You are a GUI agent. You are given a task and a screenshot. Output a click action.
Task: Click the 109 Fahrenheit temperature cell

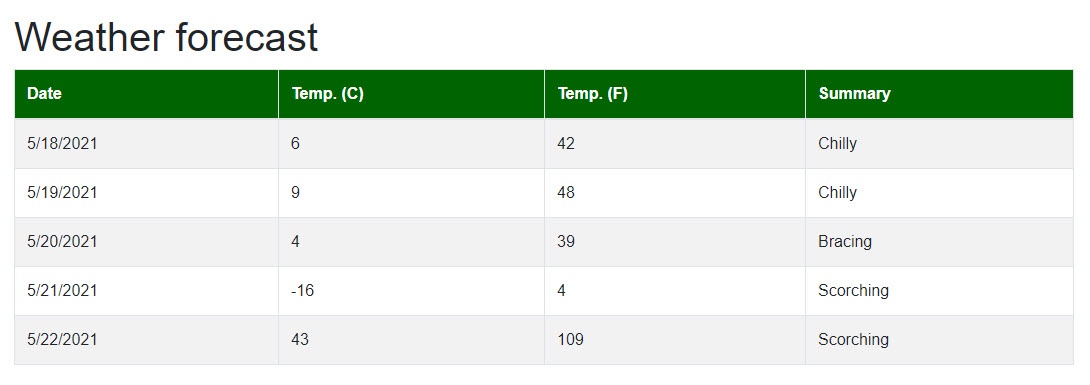[674, 340]
